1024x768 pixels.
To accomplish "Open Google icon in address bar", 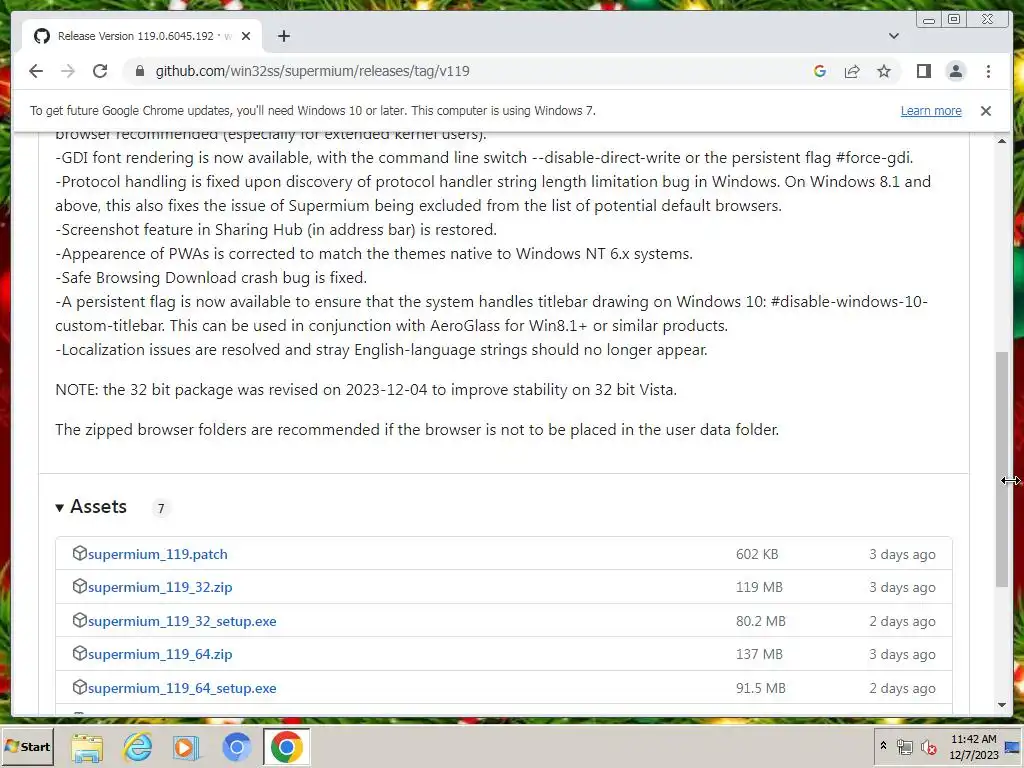I will click(x=820, y=71).
